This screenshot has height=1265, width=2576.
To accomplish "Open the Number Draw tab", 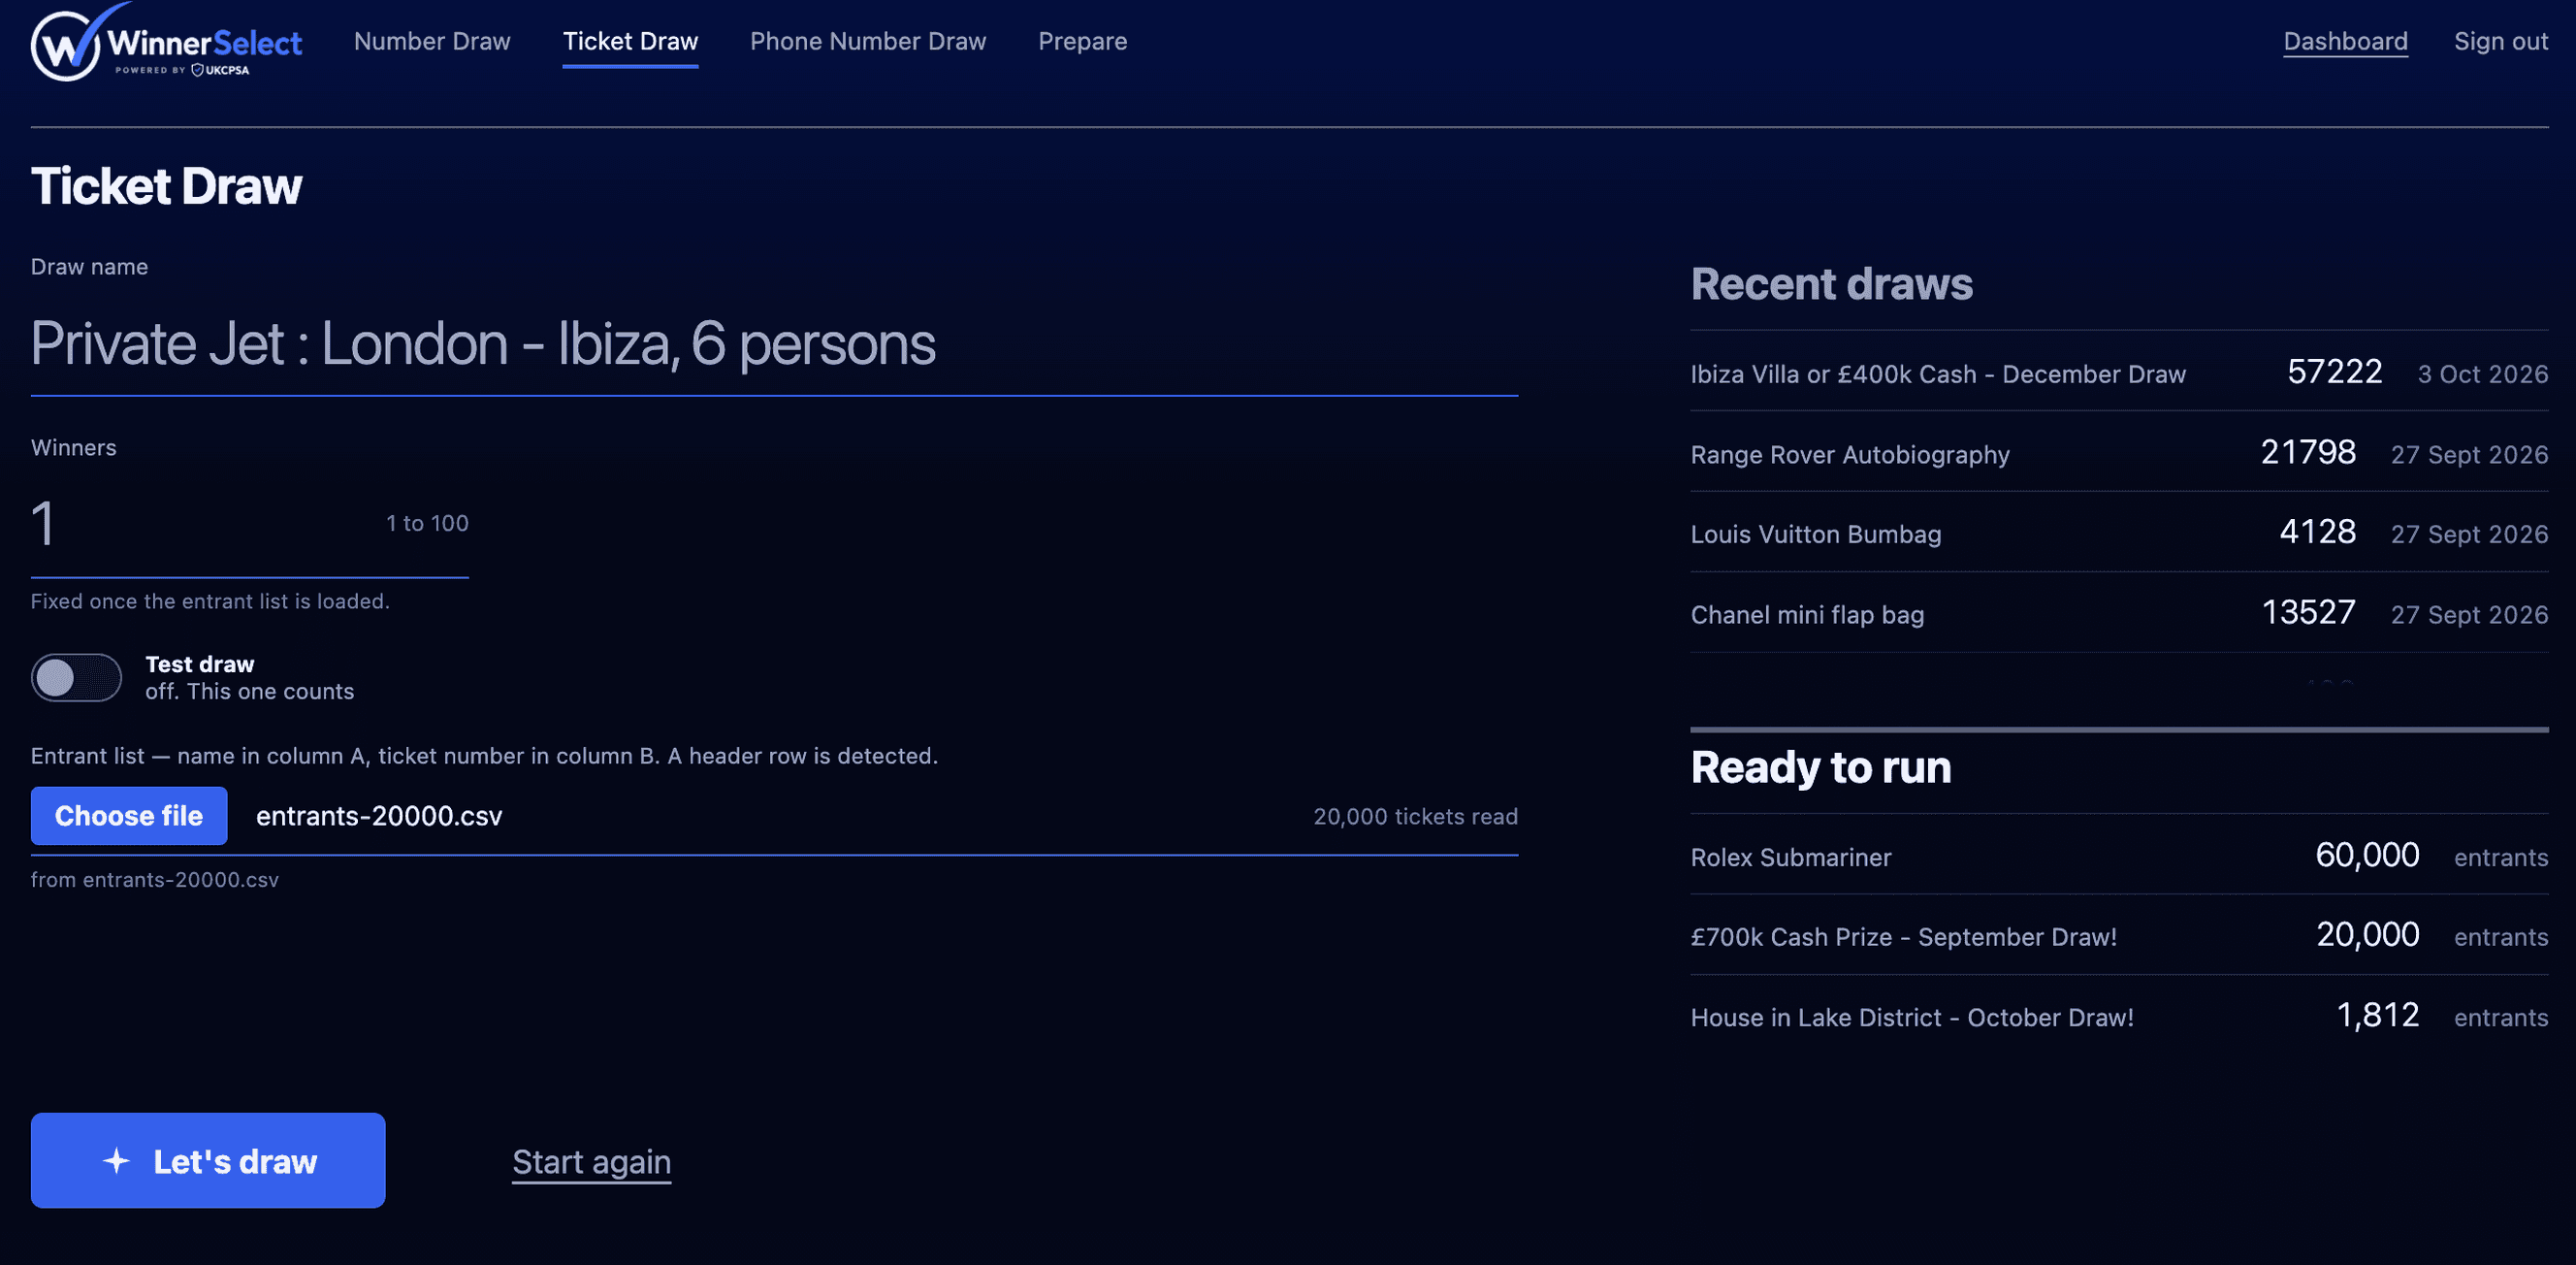I will coord(432,41).
